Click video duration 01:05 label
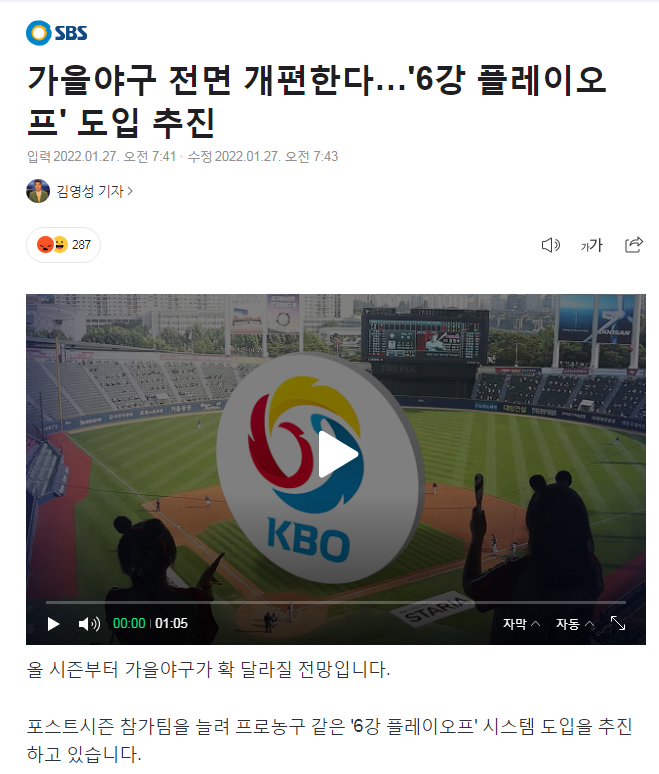Image resolution: width=659 pixels, height=774 pixels. coord(171,623)
